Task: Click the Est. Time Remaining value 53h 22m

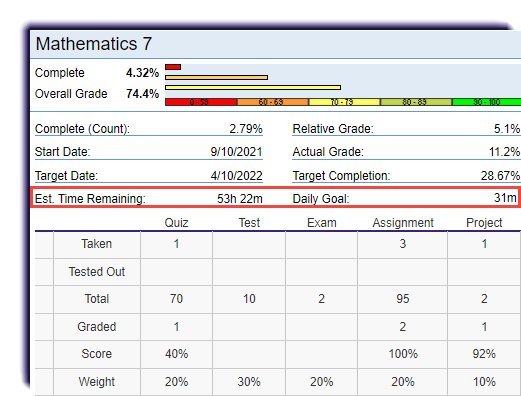Action: [240, 199]
